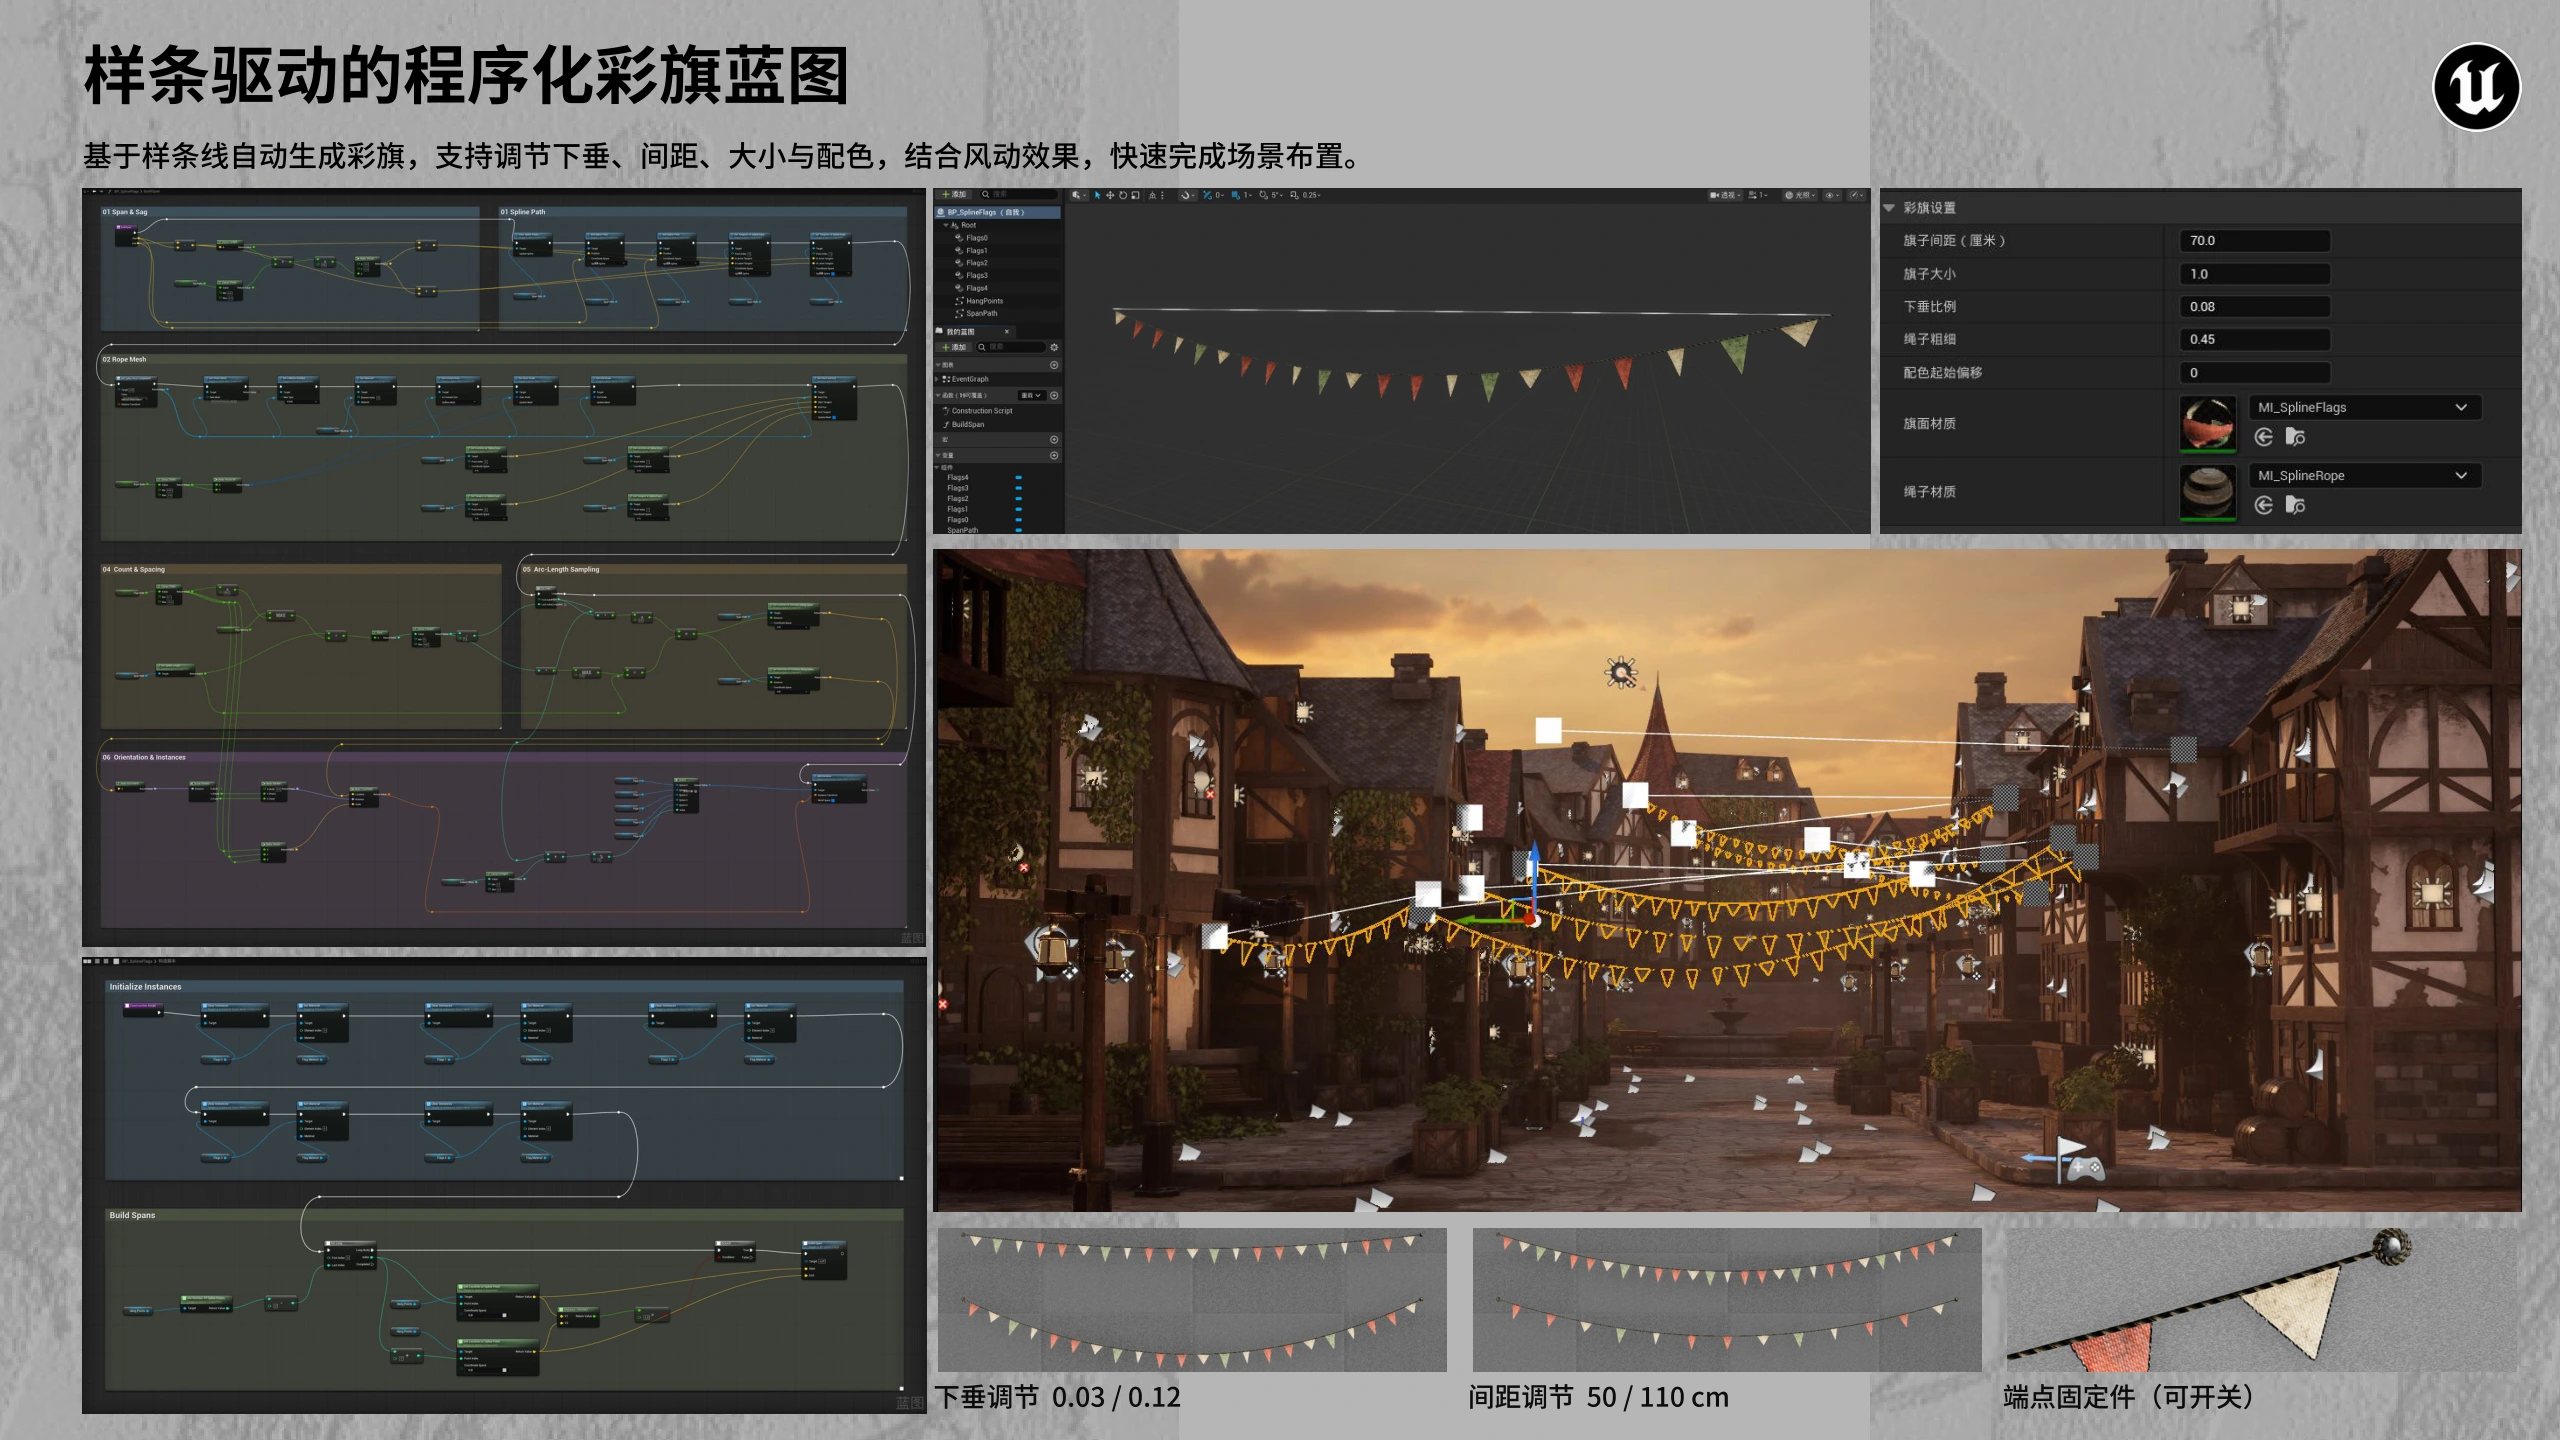
Task: Pick the arrow select tool in preview toolbar
Action: (x=1098, y=195)
